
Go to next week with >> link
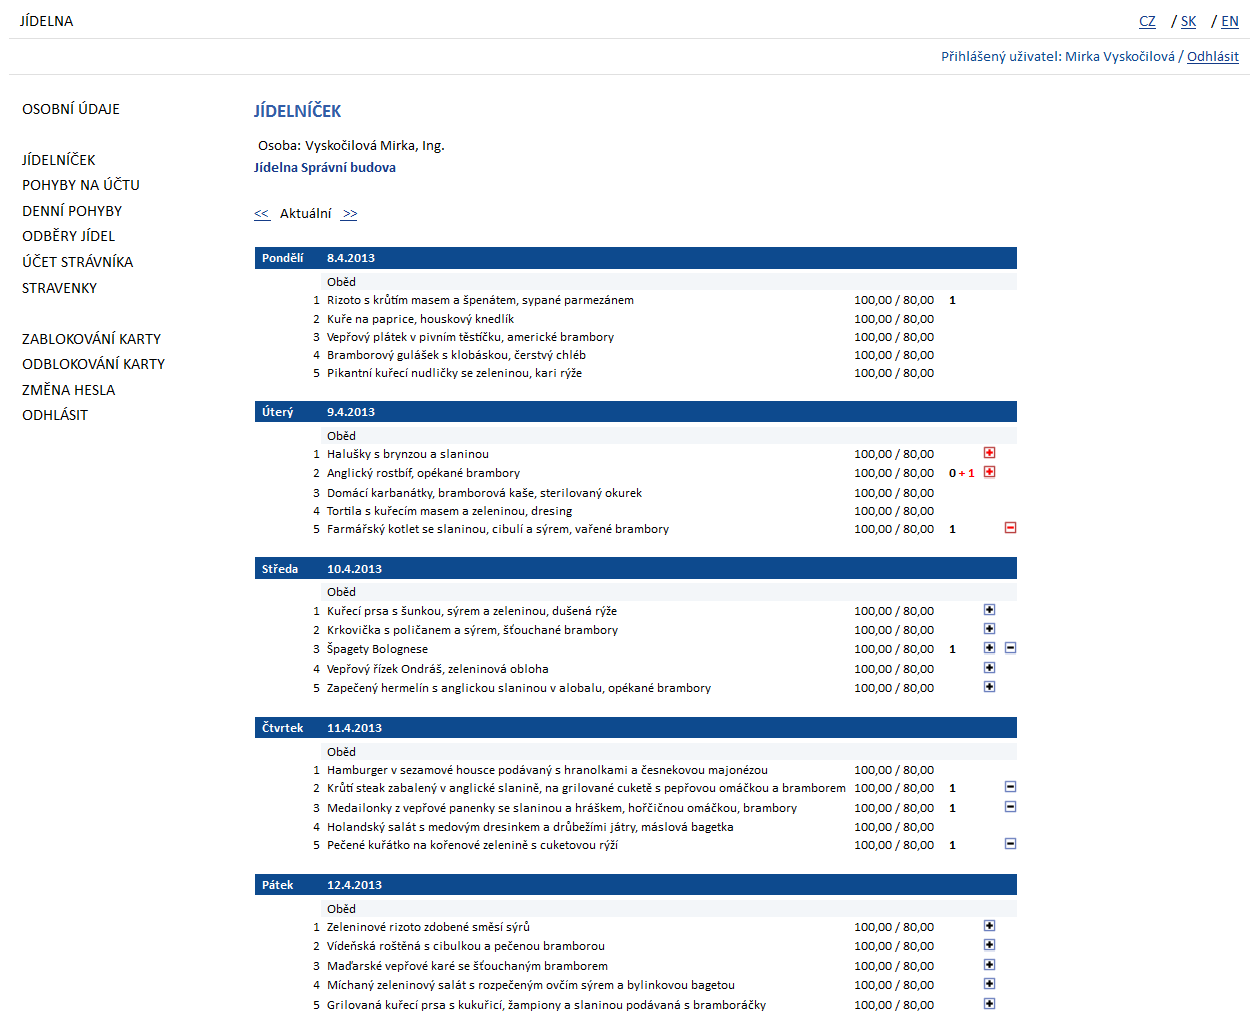click(x=349, y=214)
